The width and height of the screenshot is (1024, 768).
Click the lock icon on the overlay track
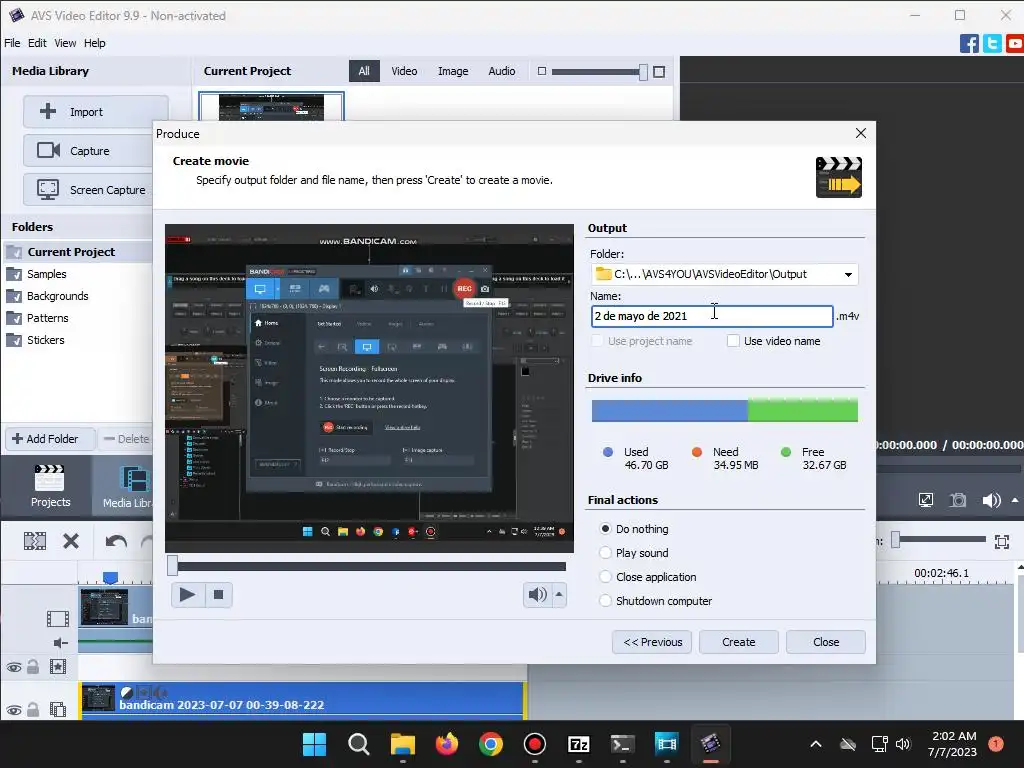[33, 709]
